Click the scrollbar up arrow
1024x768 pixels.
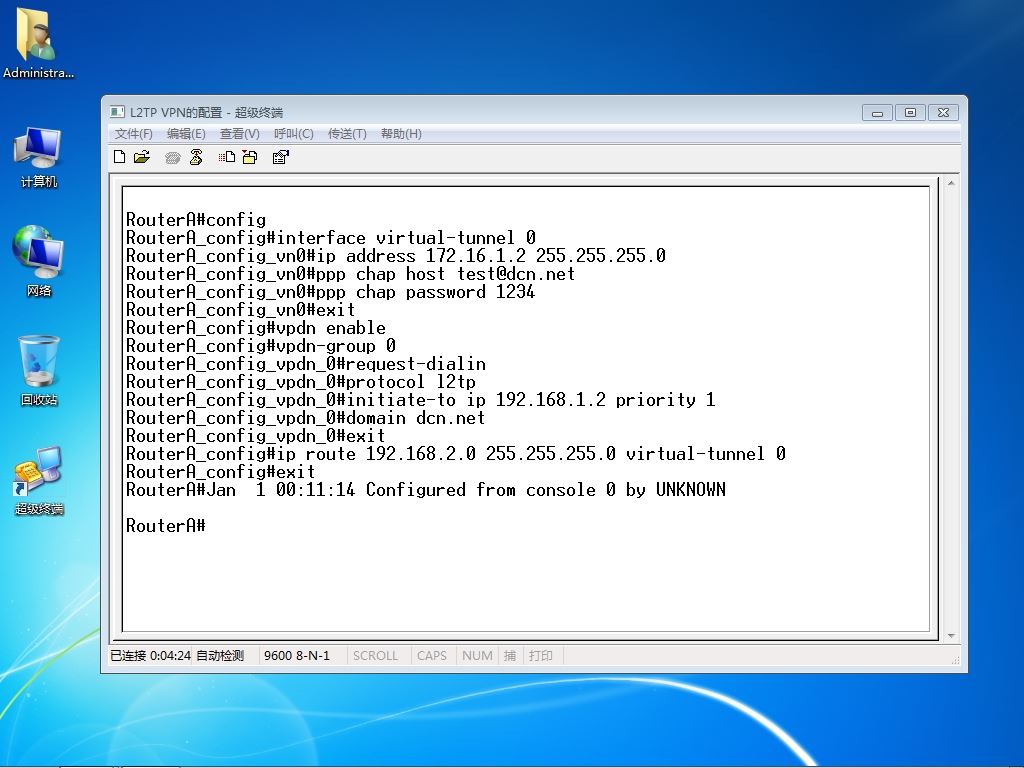click(x=951, y=184)
